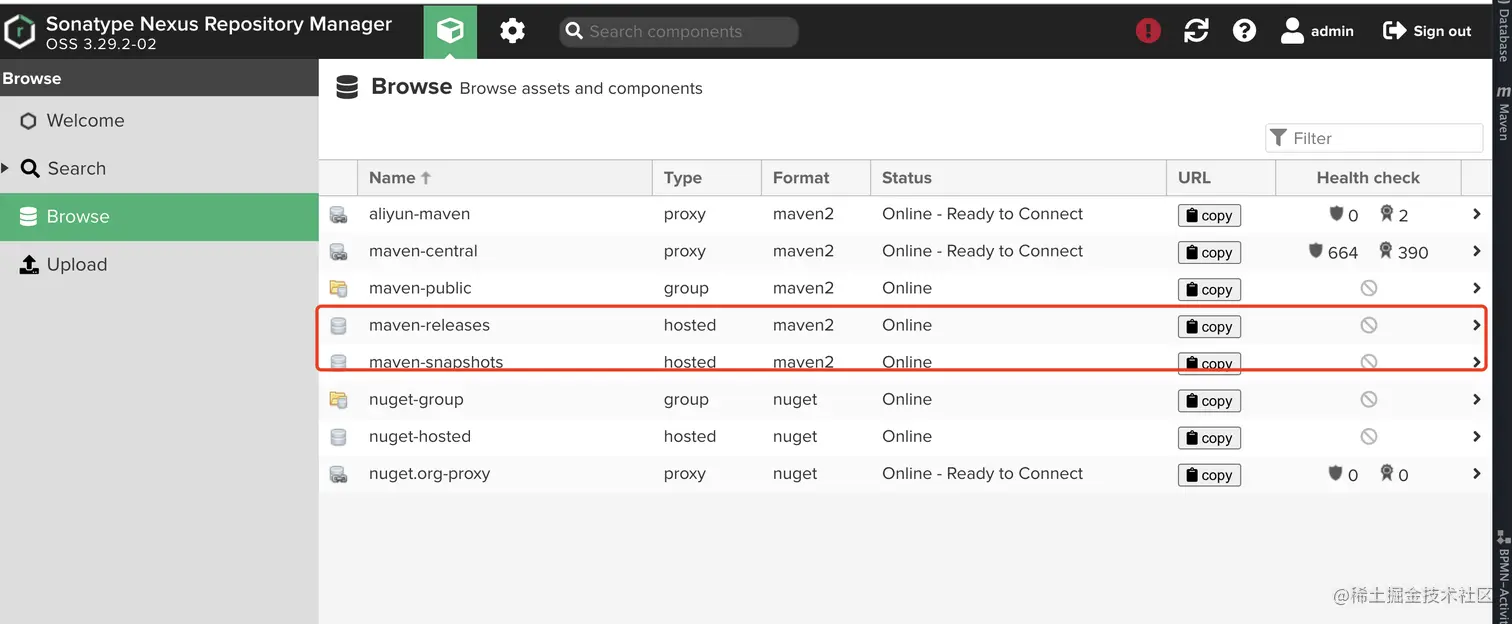
Task: Sort by the Name column header
Action: 504,177
